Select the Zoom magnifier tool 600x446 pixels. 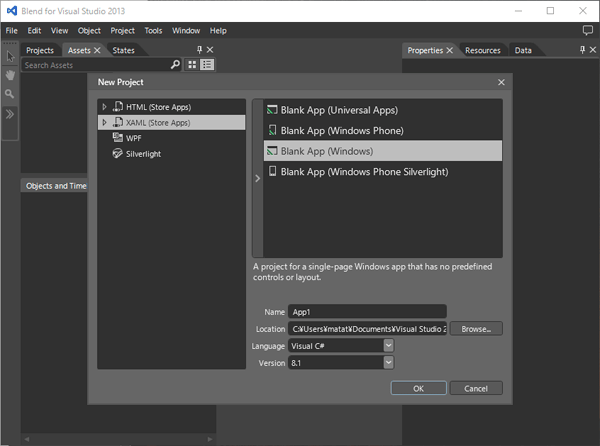pyautogui.click(x=10, y=94)
